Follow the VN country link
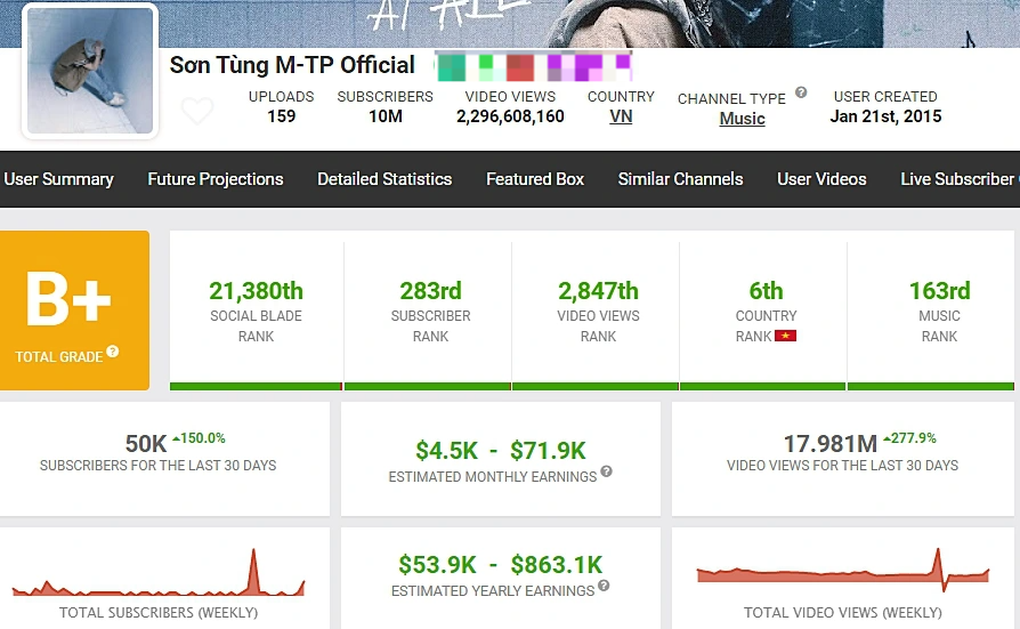The width and height of the screenshot is (1020, 629). coord(621,116)
